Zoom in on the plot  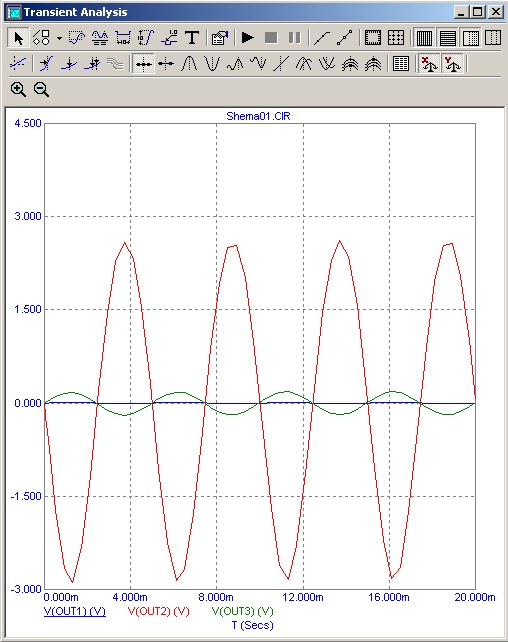(18, 89)
